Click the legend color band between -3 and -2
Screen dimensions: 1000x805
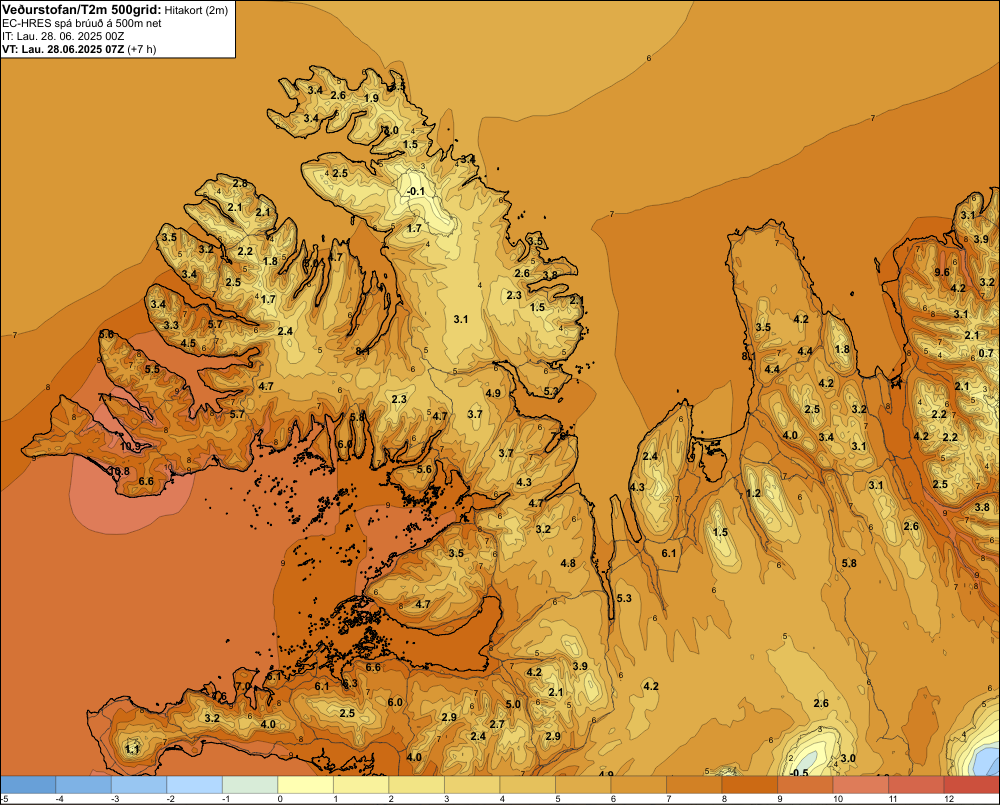tap(140, 785)
